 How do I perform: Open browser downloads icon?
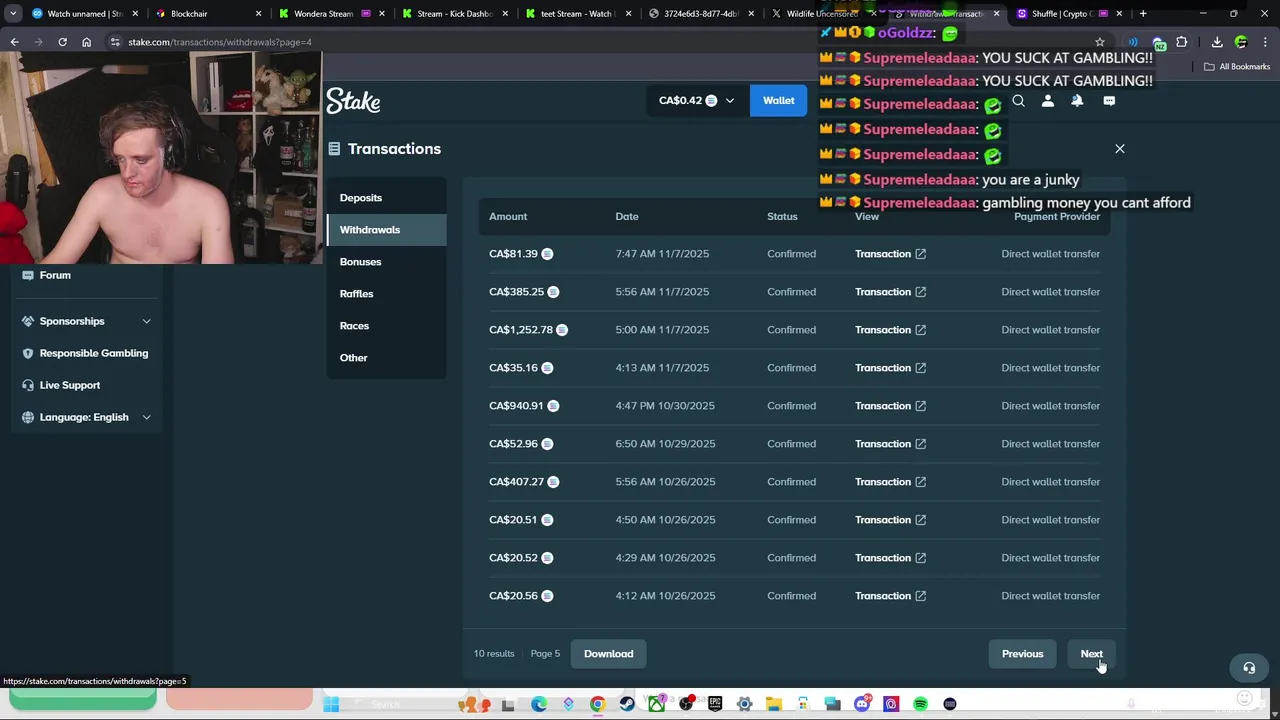coord(1217,42)
